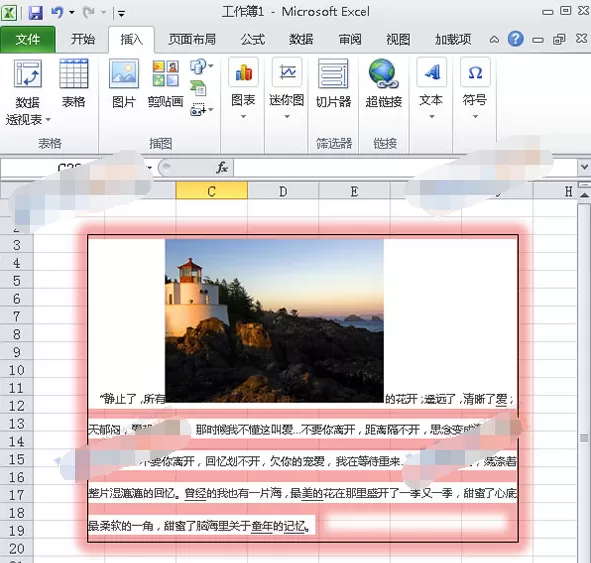Click the fx Insert Function button
591x563 pixels.
click(x=222, y=167)
